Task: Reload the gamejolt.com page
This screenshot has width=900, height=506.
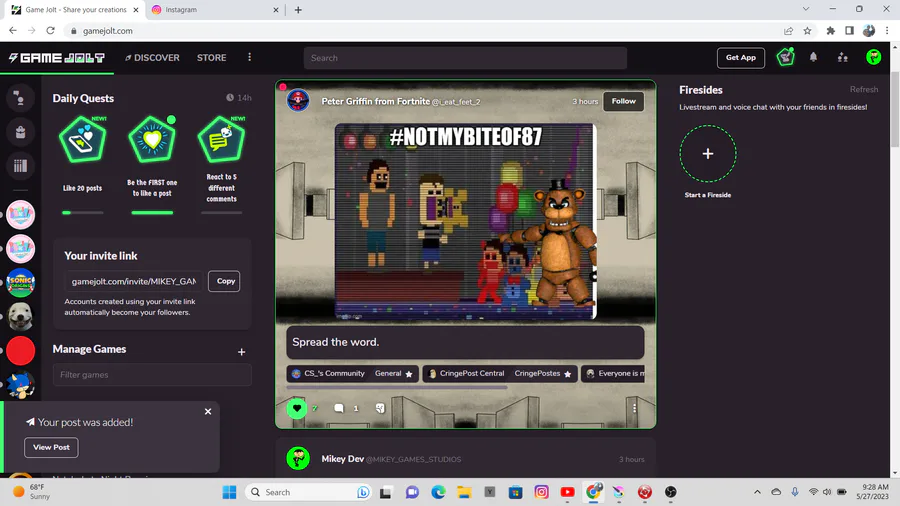Action: click(x=51, y=31)
